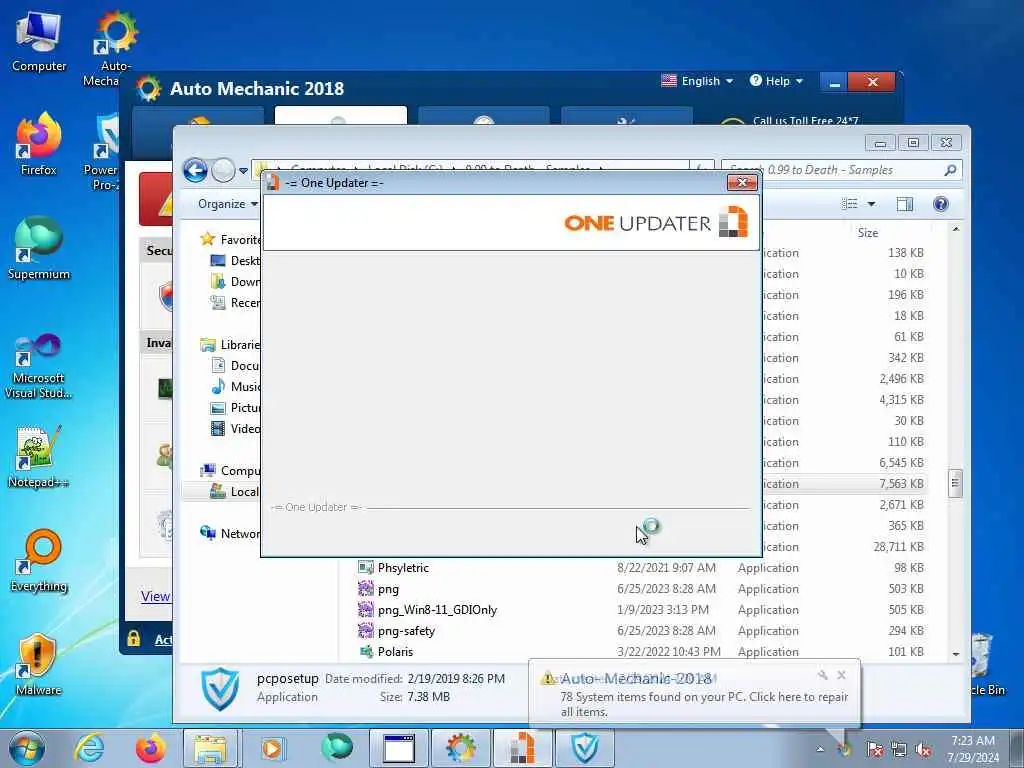Switch to File Explorer in the taskbar
The image size is (1024, 768).
tap(211, 748)
